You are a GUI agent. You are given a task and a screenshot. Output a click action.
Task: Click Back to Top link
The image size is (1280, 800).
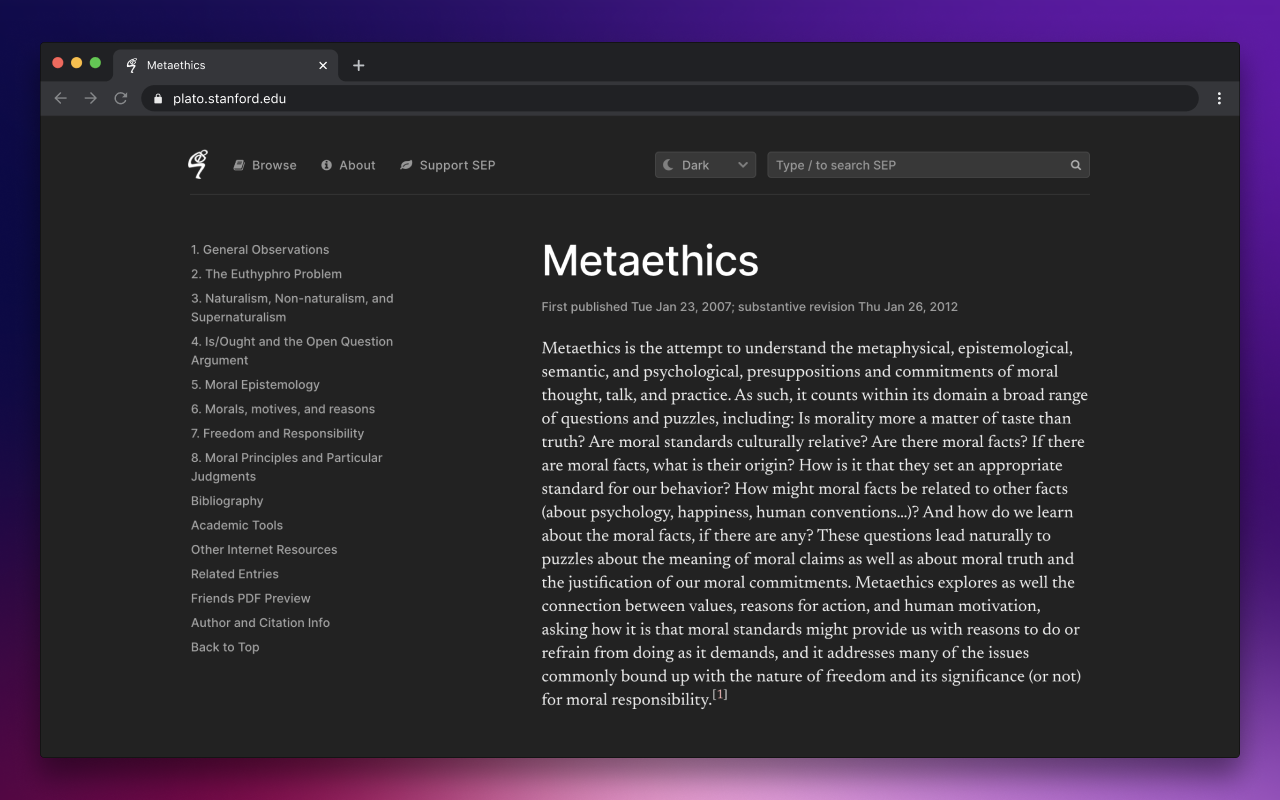pyautogui.click(x=225, y=647)
